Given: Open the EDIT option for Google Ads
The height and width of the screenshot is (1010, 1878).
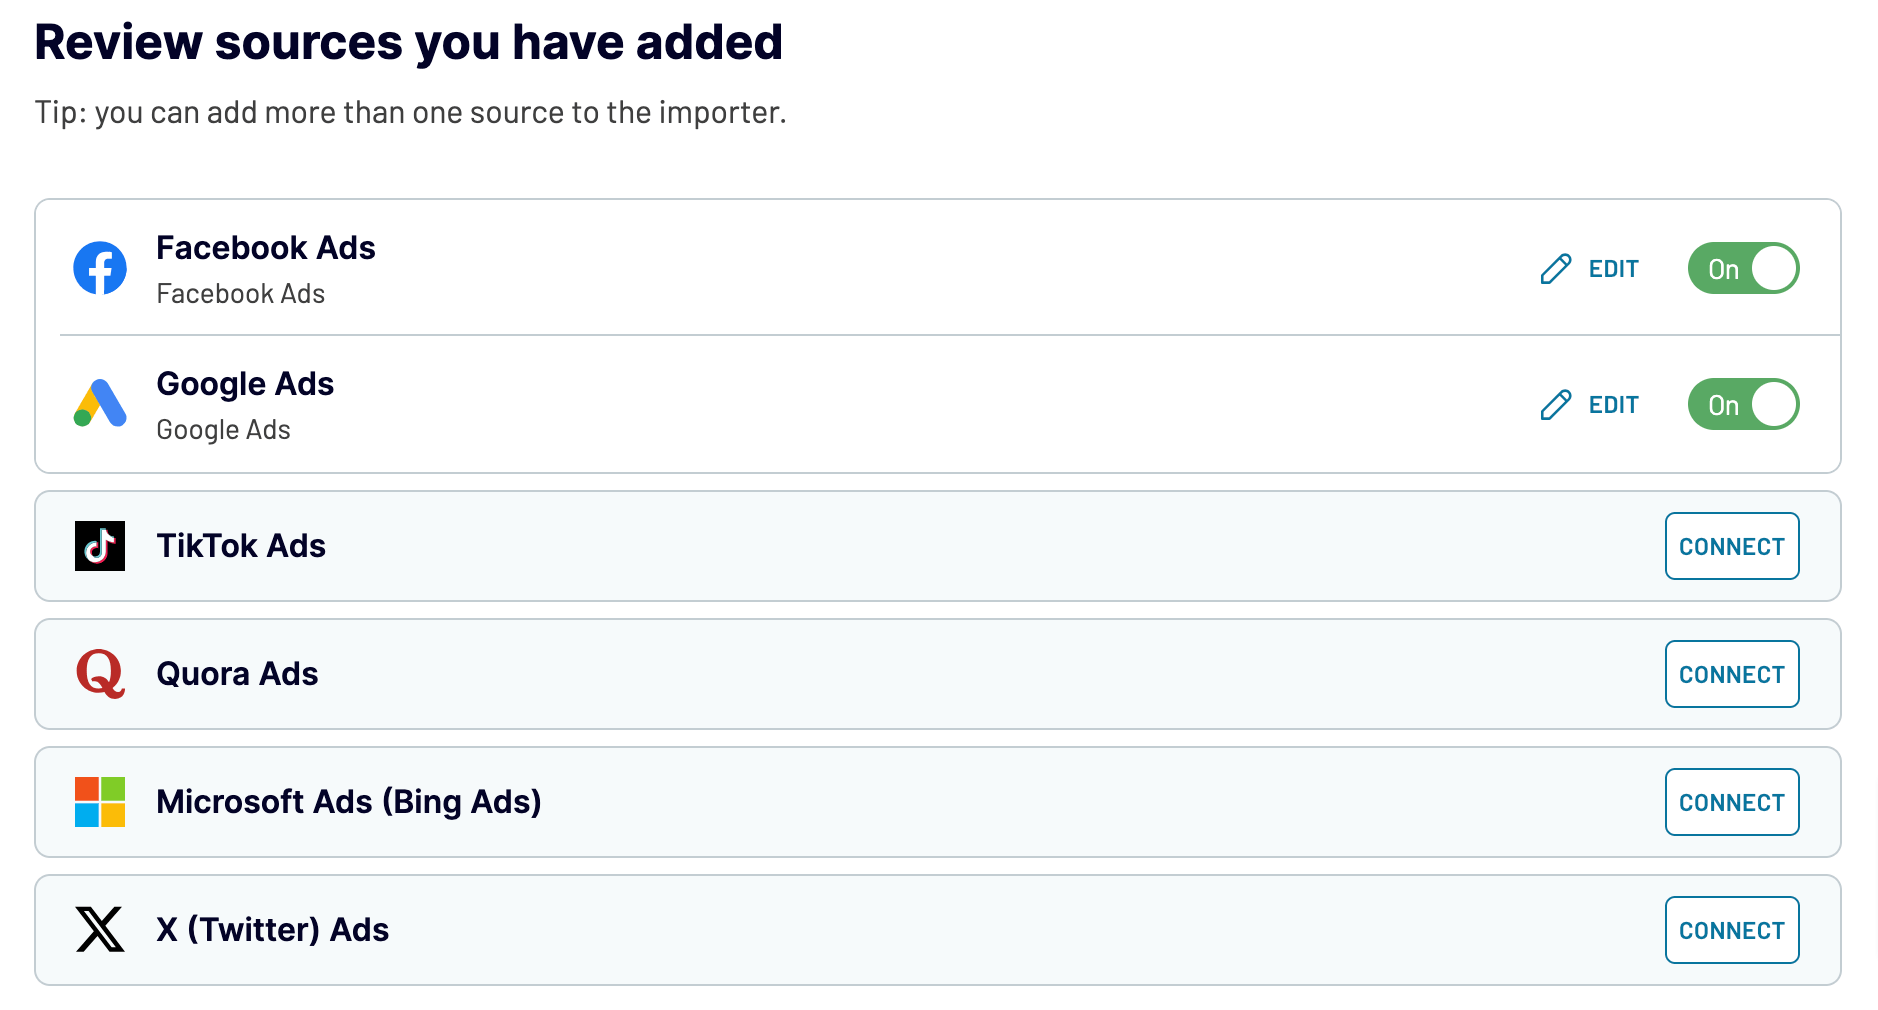Looking at the screenshot, I should click(1613, 404).
